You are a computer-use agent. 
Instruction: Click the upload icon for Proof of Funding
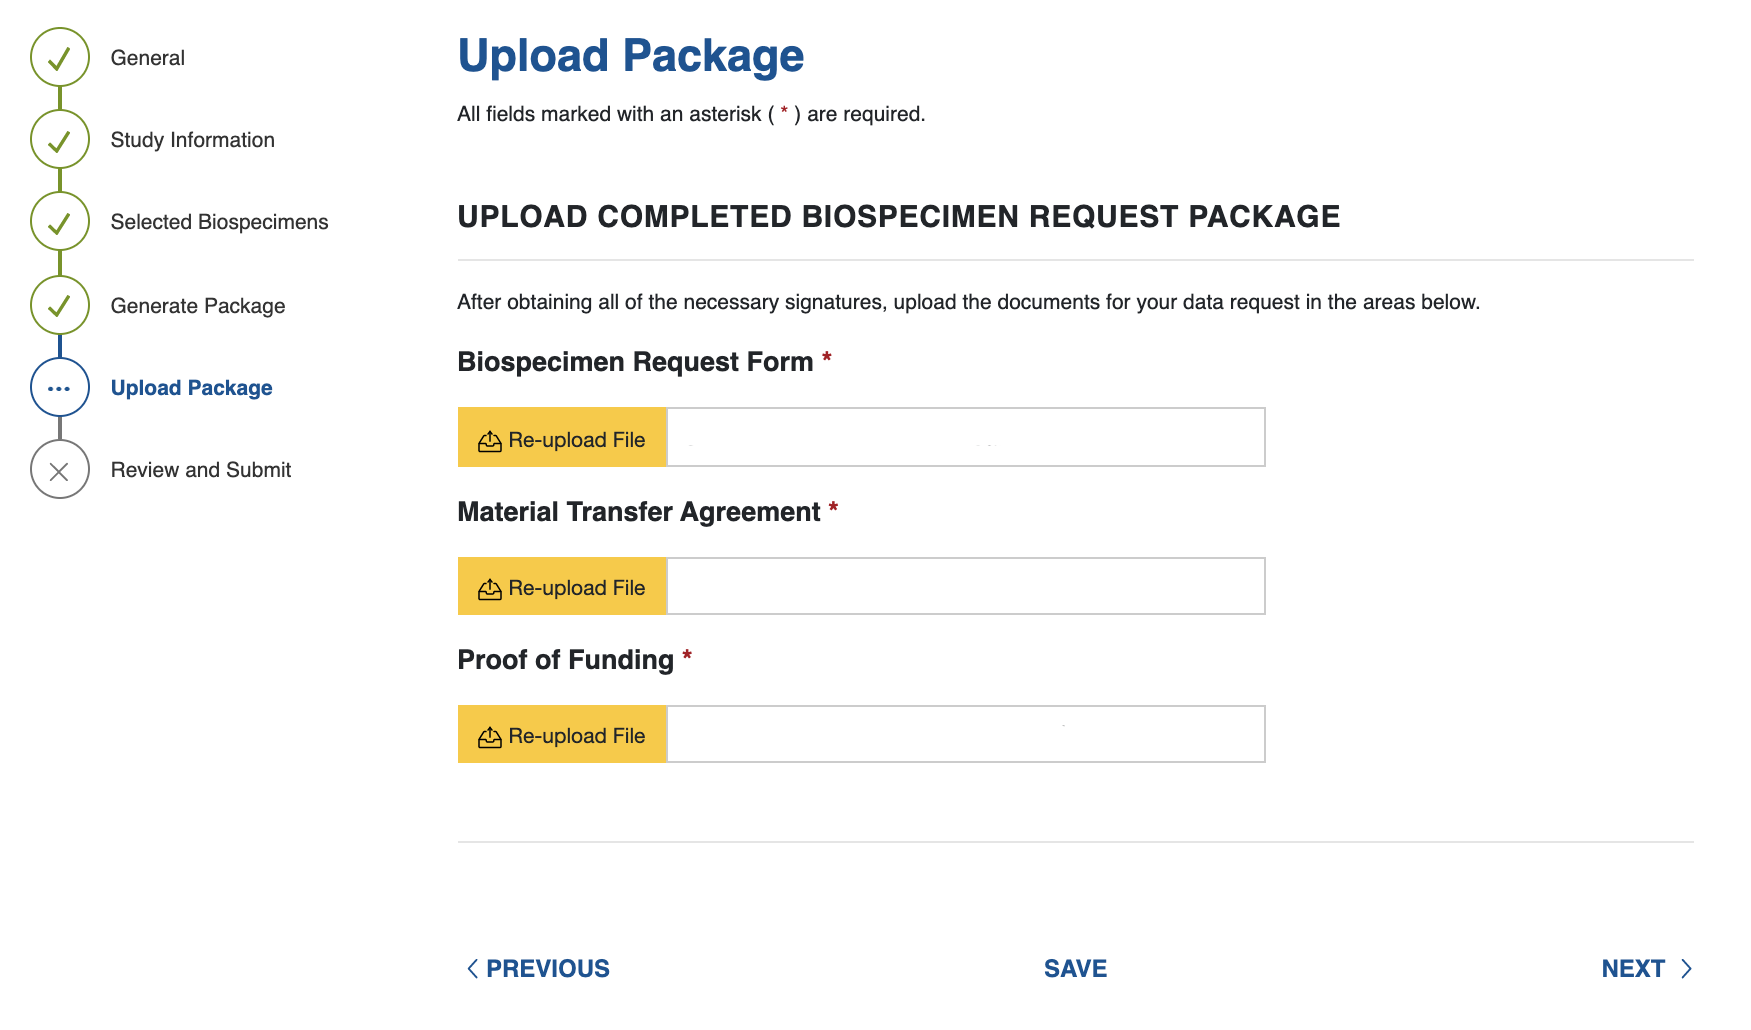490,737
